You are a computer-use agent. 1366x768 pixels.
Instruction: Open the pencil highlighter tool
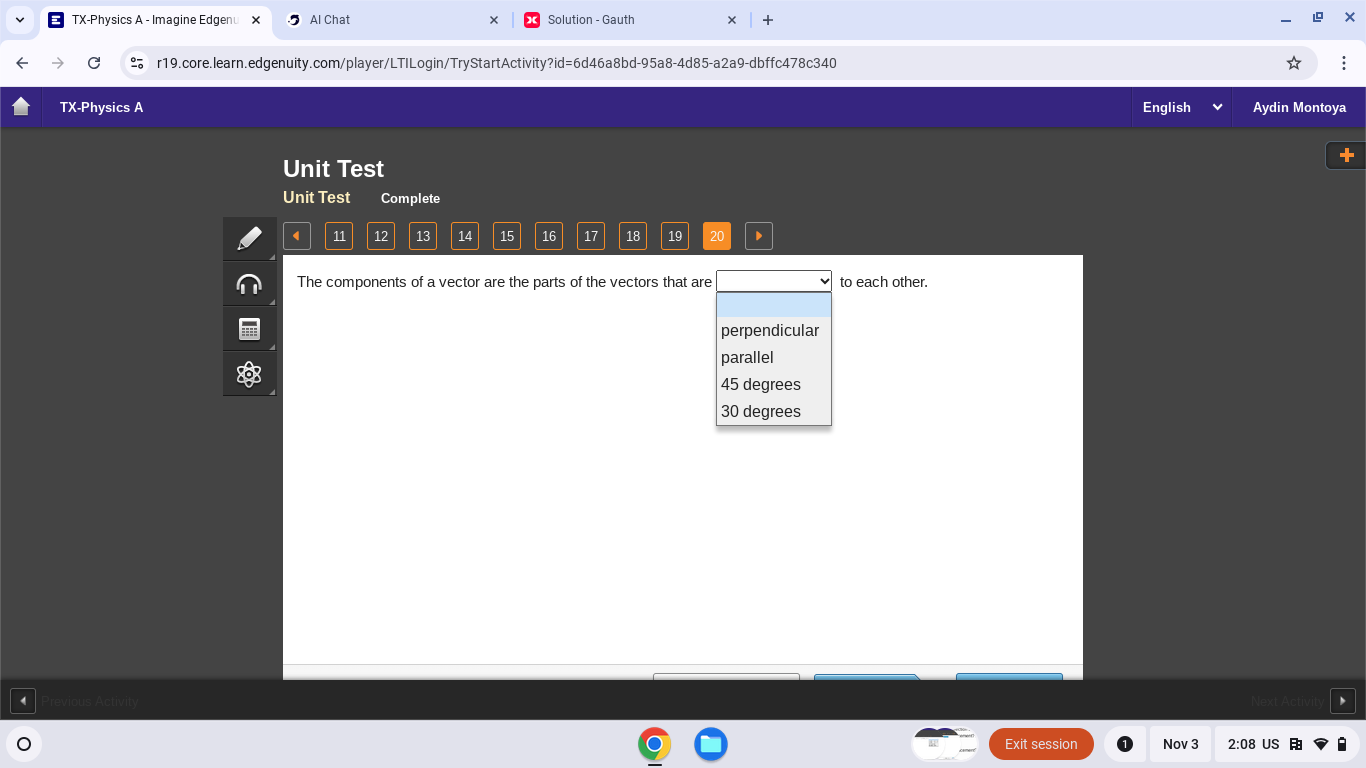coord(249,239)
